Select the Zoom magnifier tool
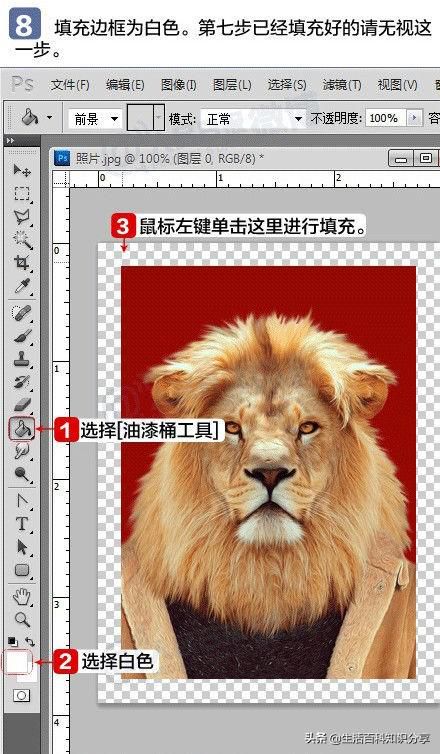Viewport: 440px width, 754px height. [x=22, y=620]
